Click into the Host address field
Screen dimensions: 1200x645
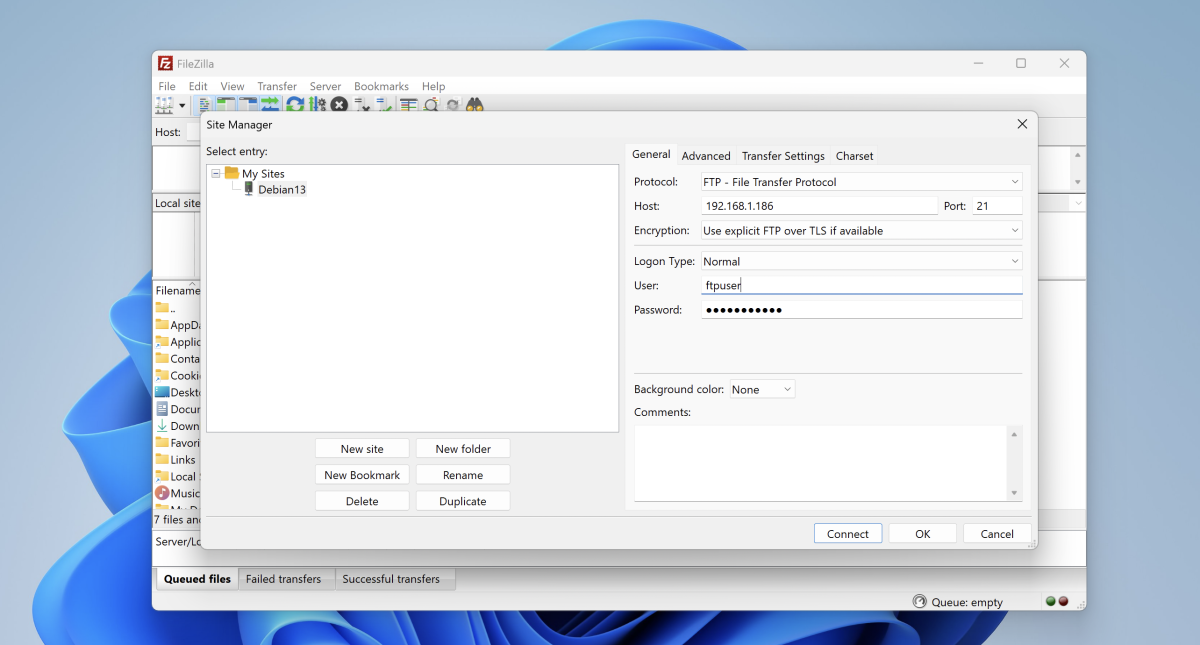tap(819, 206)
